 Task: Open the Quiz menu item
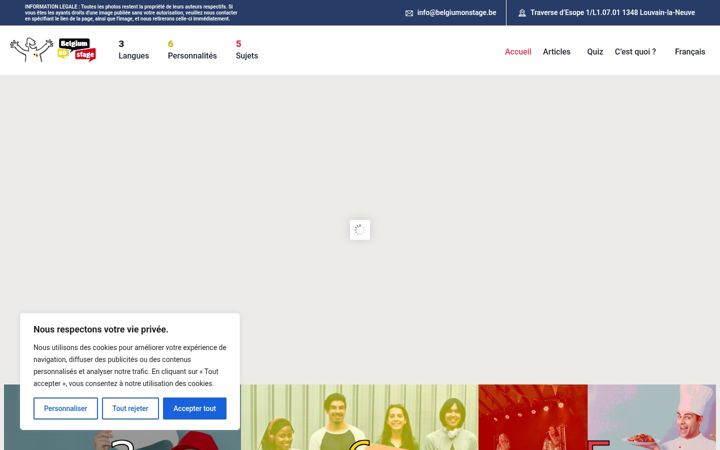pyautogui.click(x=595, y=52)
